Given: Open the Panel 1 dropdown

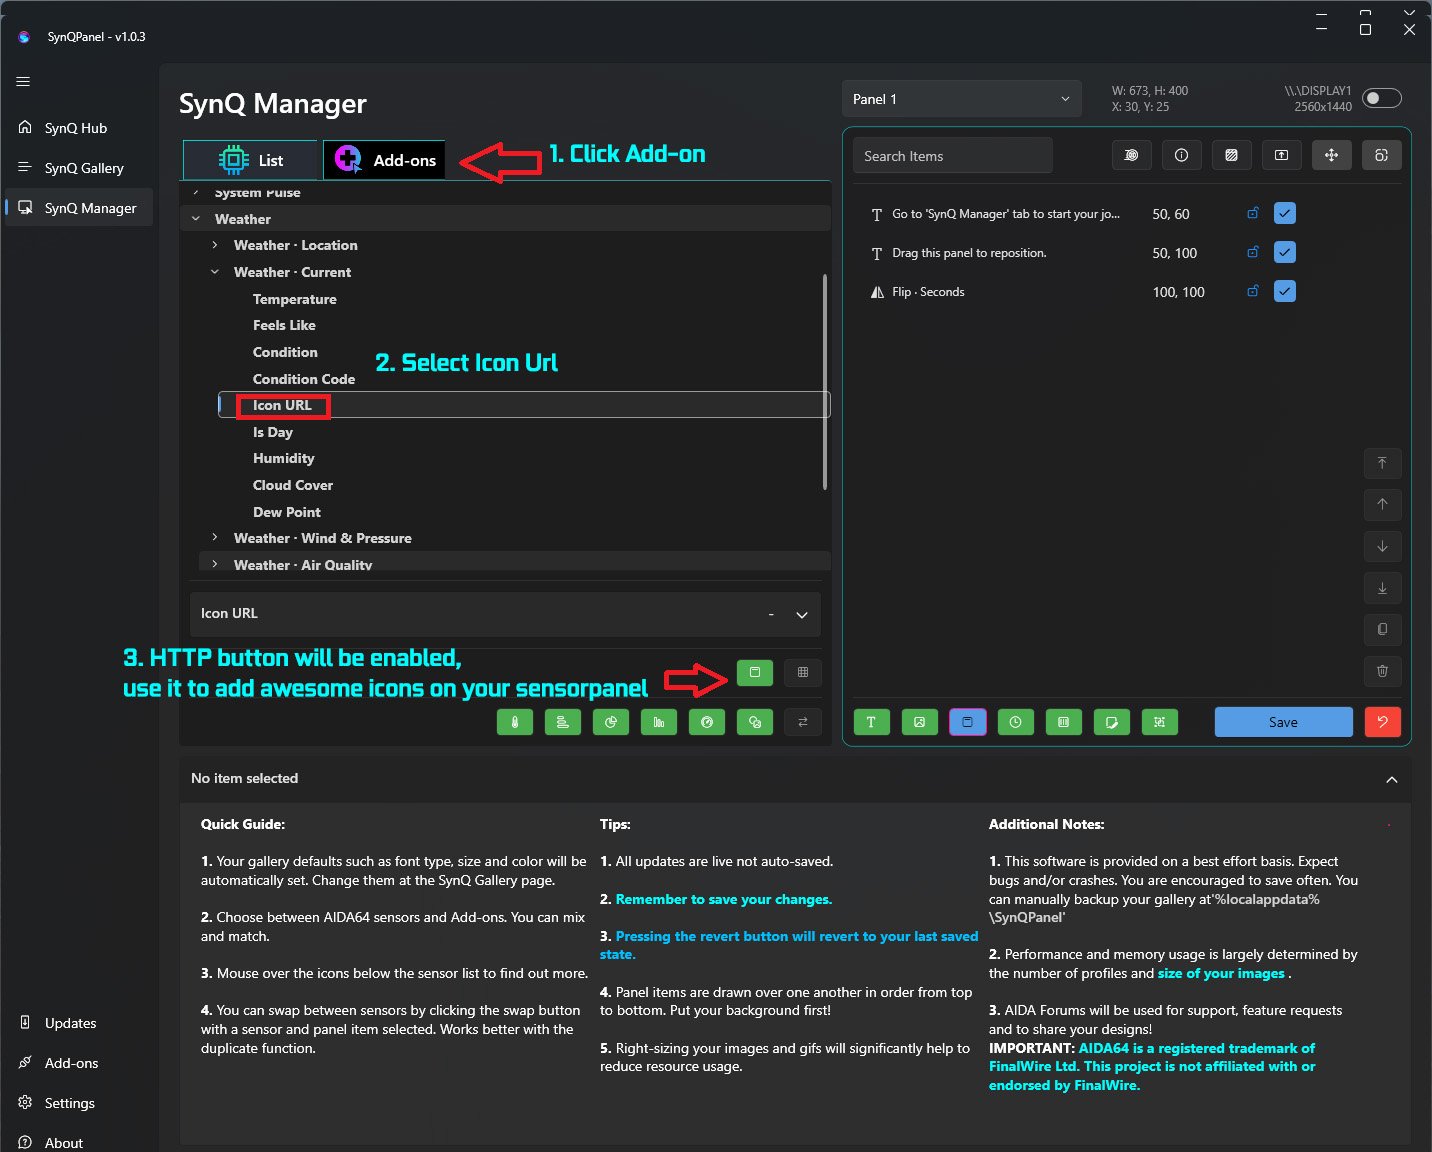Looking at the screenshot, I should [x=961, y=99].
